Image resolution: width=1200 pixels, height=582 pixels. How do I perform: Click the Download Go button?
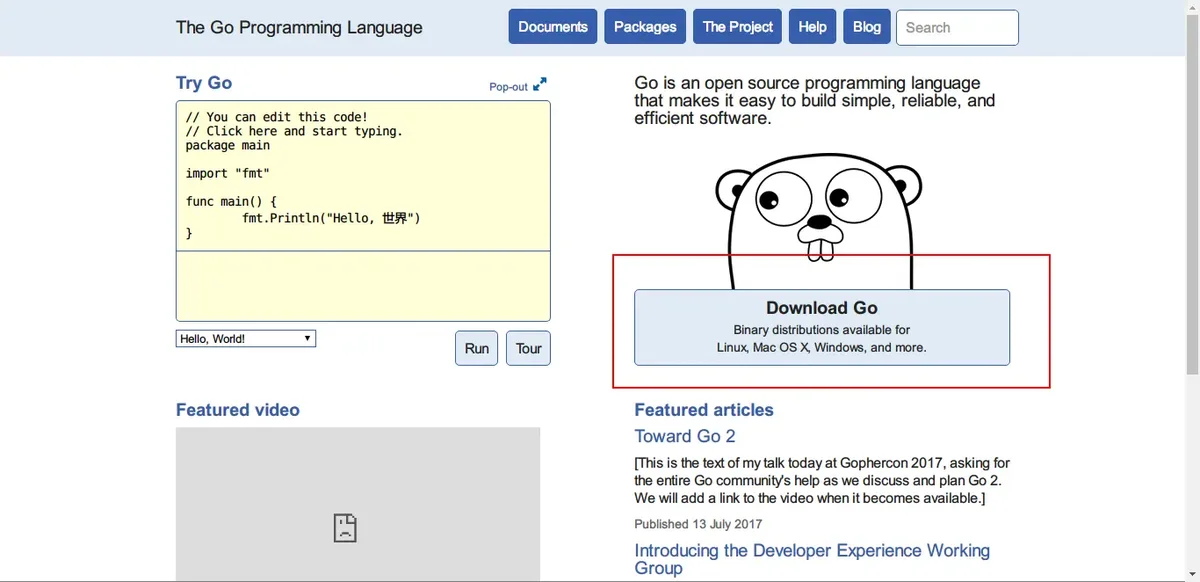pos(822,327)
